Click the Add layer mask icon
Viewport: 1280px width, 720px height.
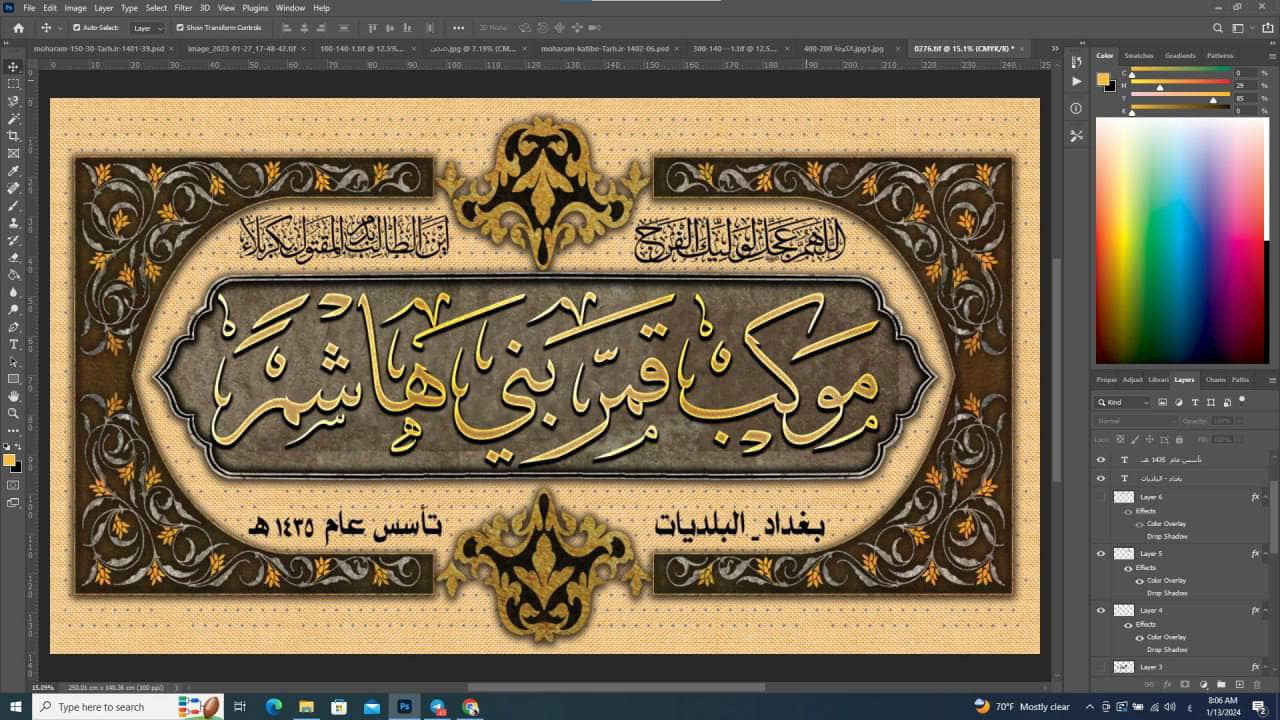click(x=1184, y=684)
